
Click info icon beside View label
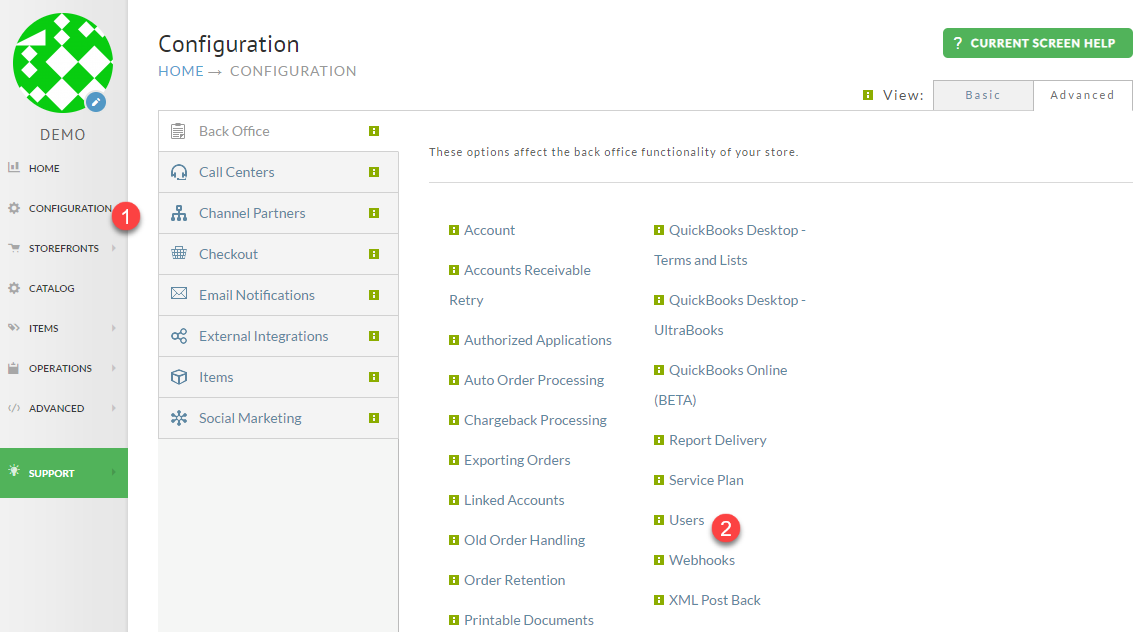pos(868,95)
